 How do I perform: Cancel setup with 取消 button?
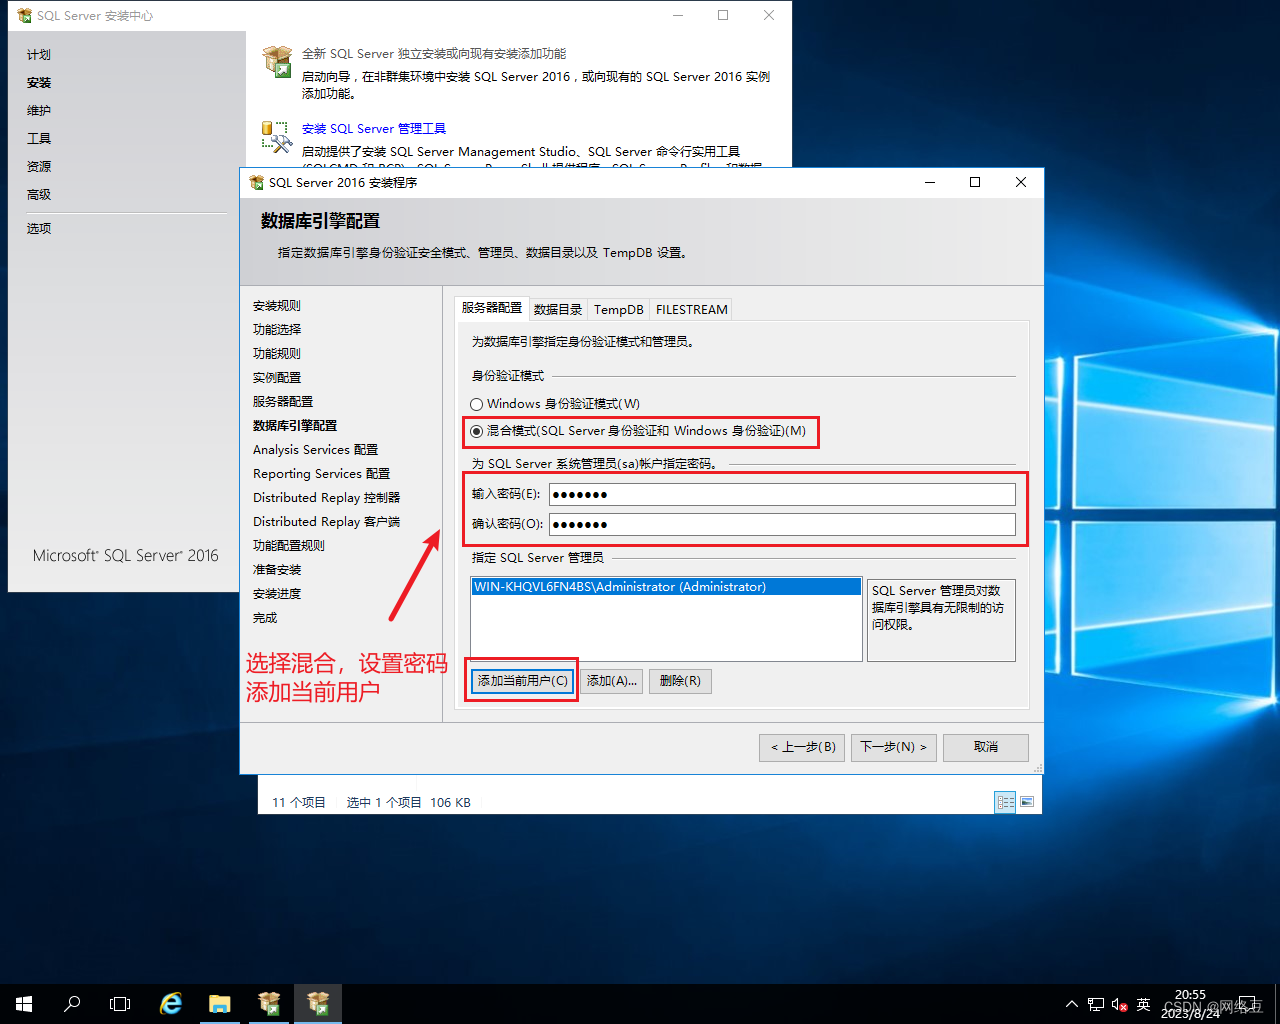pos(986,747)
